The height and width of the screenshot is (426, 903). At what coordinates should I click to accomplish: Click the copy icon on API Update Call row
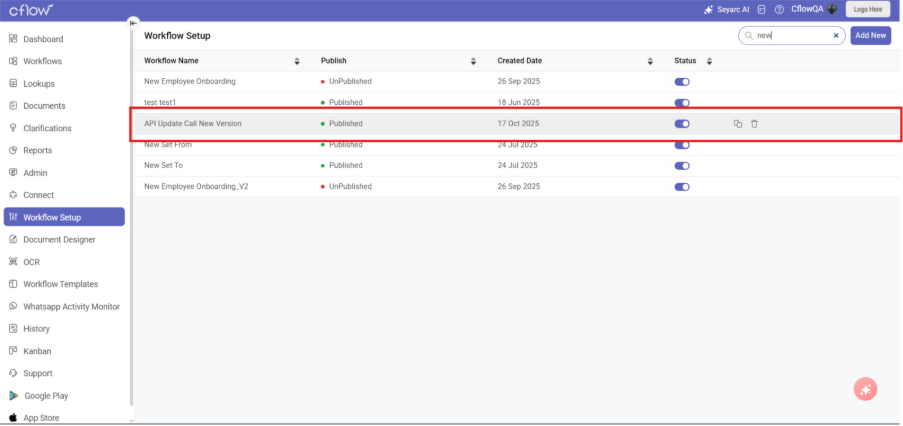click(737, 124)
